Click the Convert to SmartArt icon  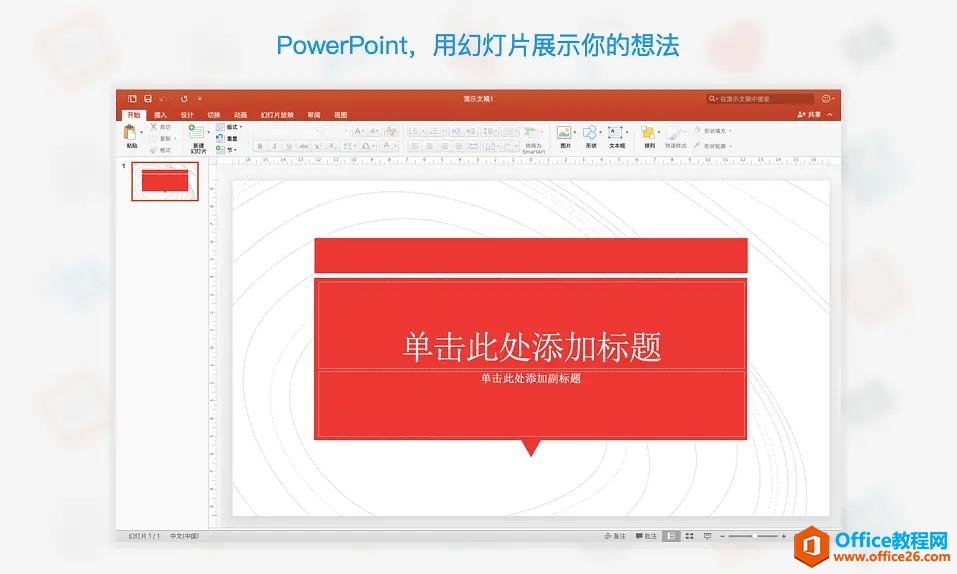(x=530, y=132)
